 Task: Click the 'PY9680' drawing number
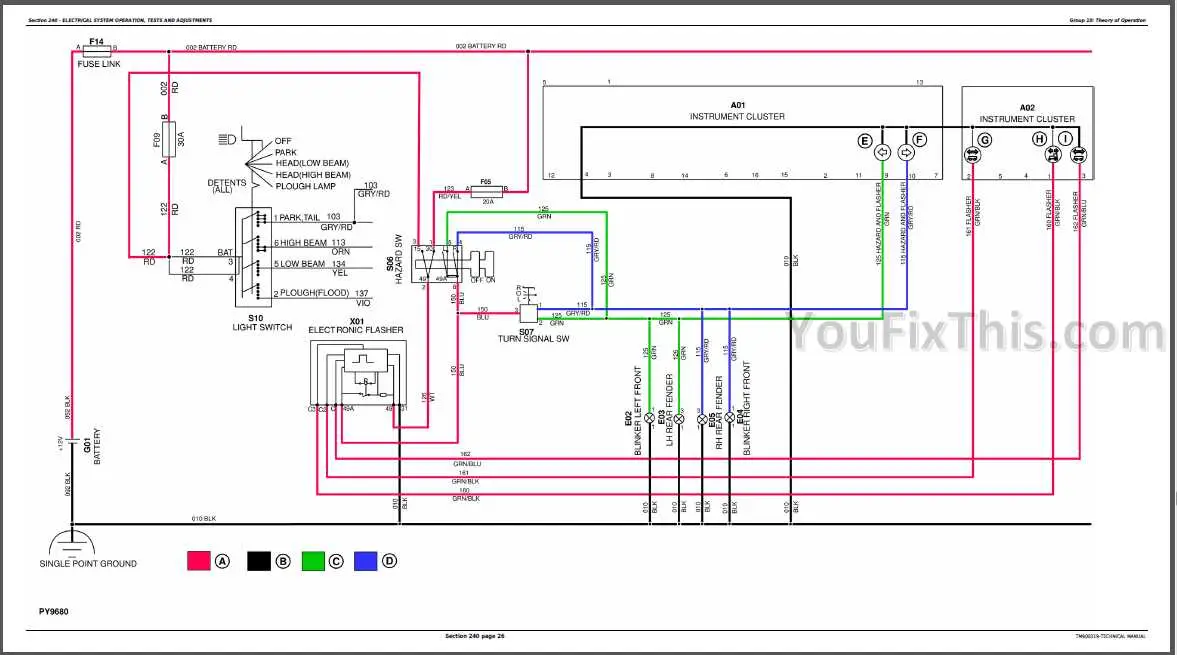(53, 611)
